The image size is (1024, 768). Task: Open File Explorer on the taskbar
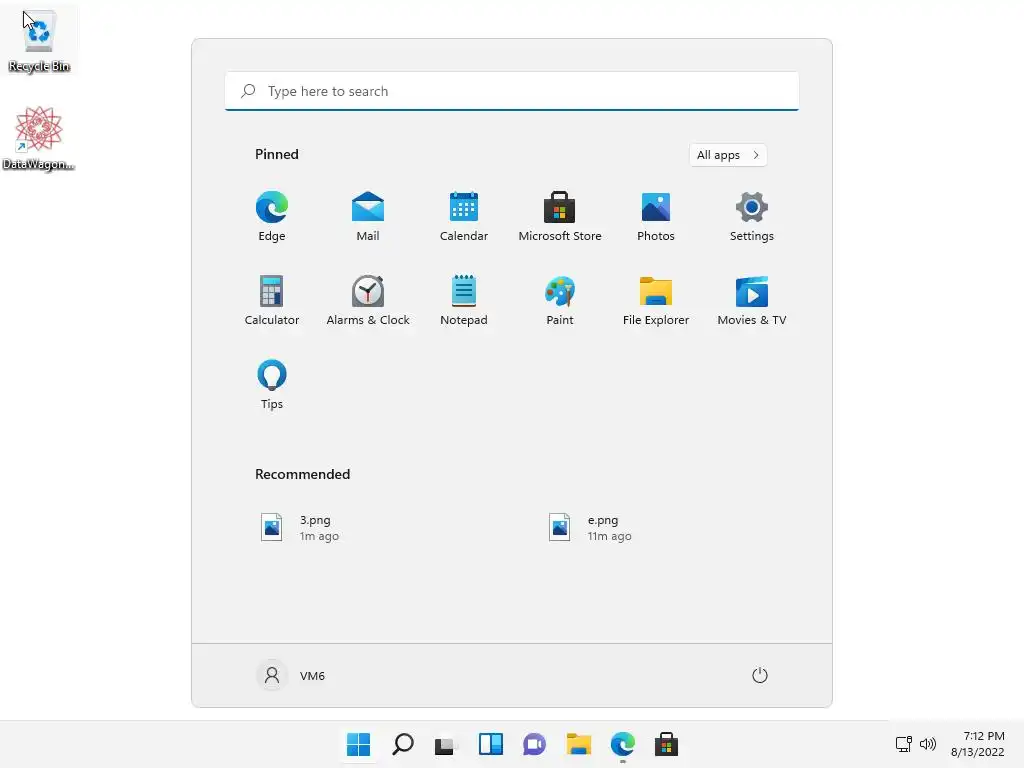point(579,744)
